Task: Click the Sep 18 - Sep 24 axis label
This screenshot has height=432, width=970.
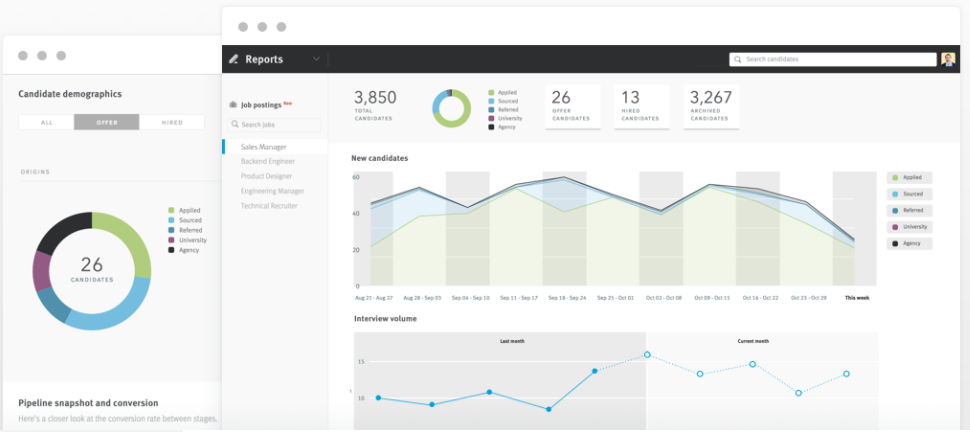Action: point(569,298)
